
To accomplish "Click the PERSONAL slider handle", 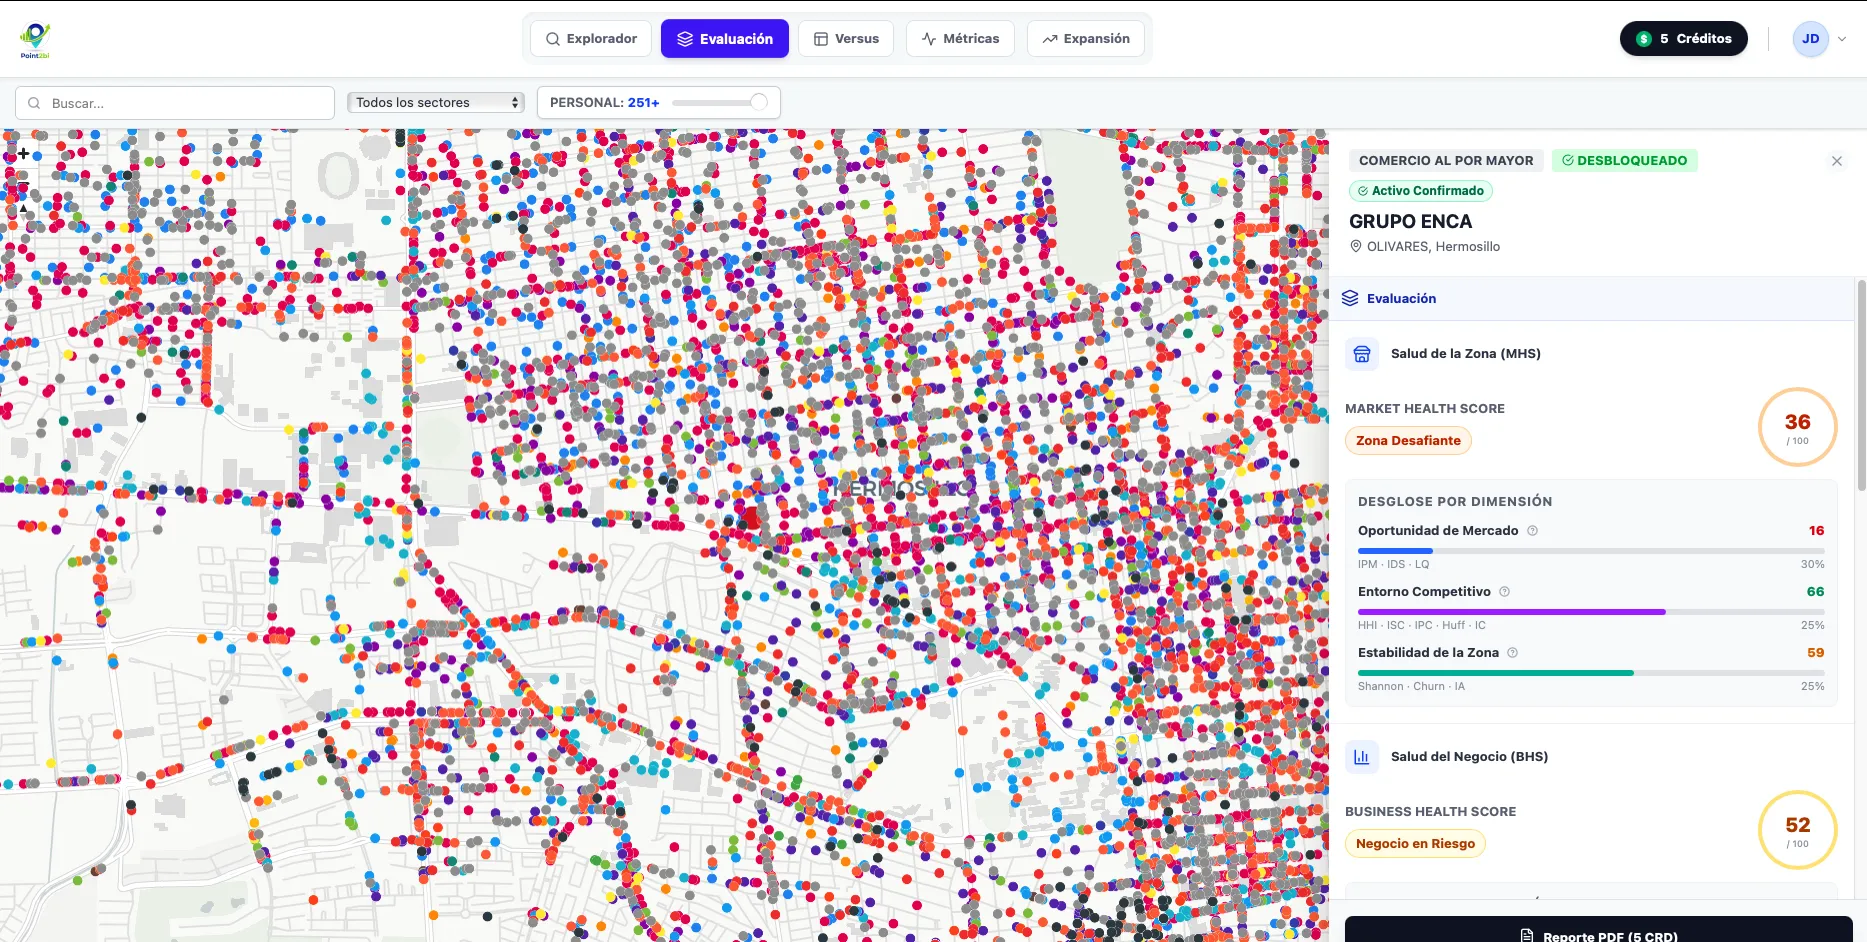I will pos(759,102).
